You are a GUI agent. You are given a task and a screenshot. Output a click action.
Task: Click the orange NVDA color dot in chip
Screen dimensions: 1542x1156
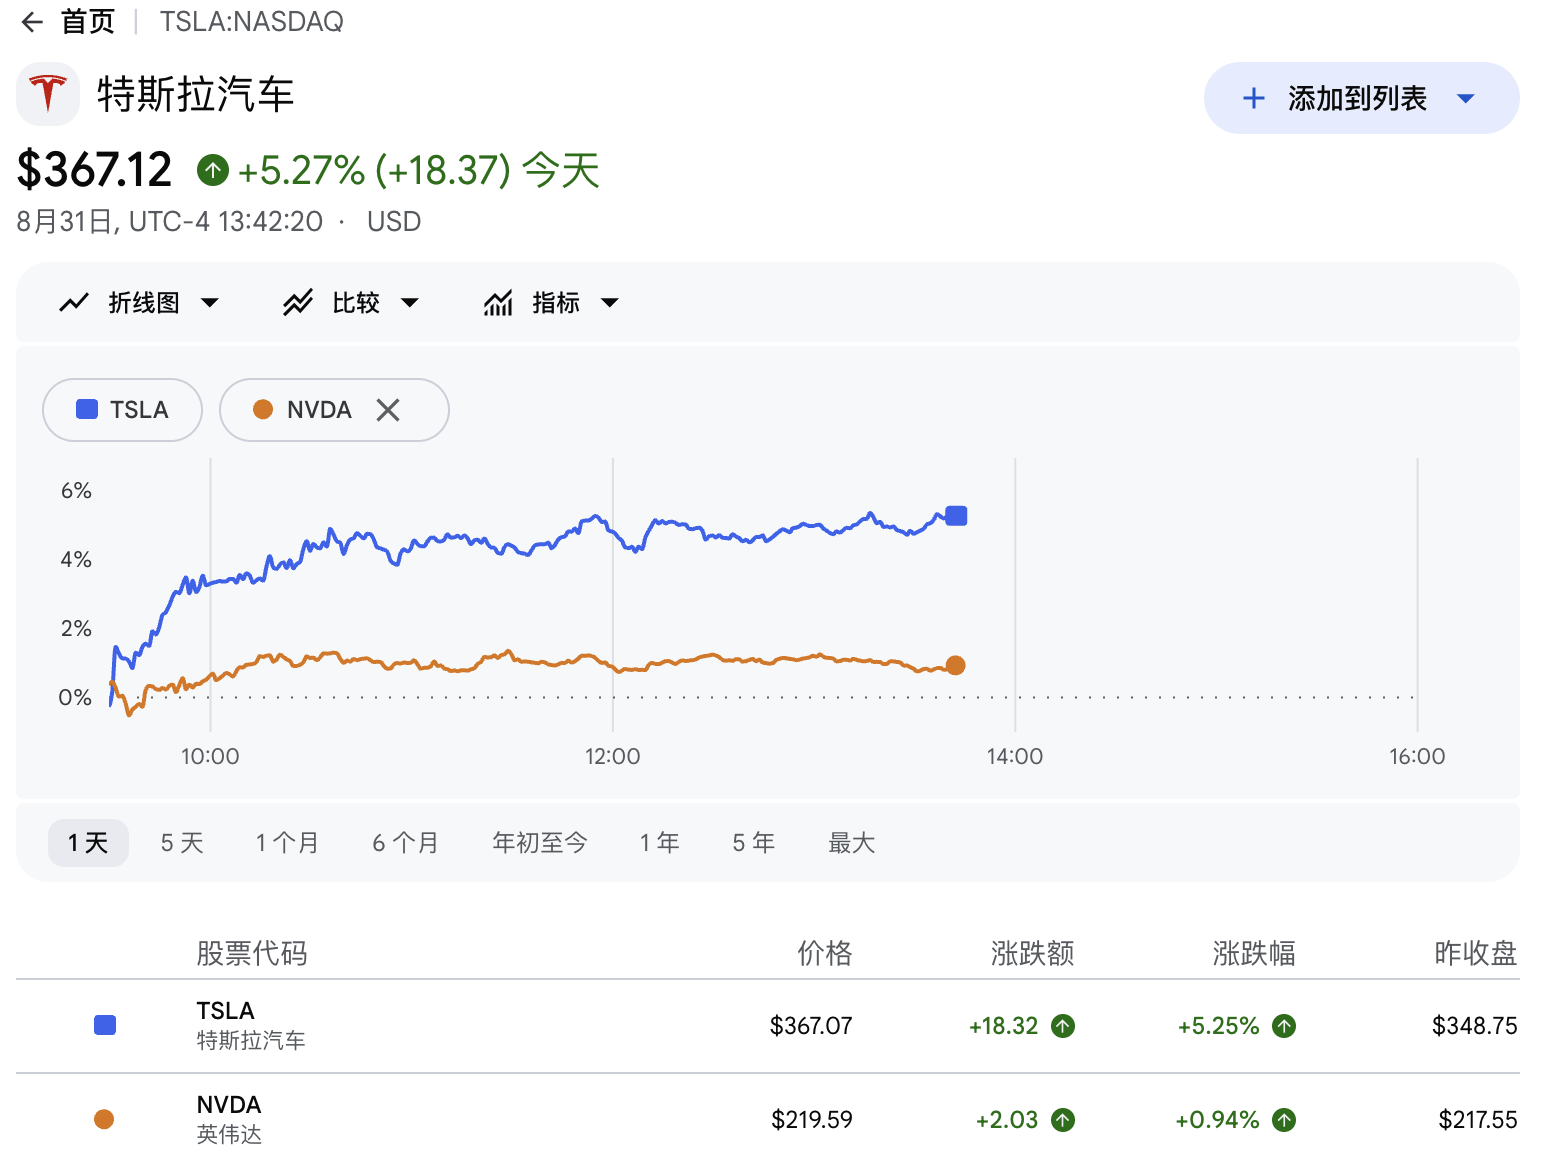(263, 409)
